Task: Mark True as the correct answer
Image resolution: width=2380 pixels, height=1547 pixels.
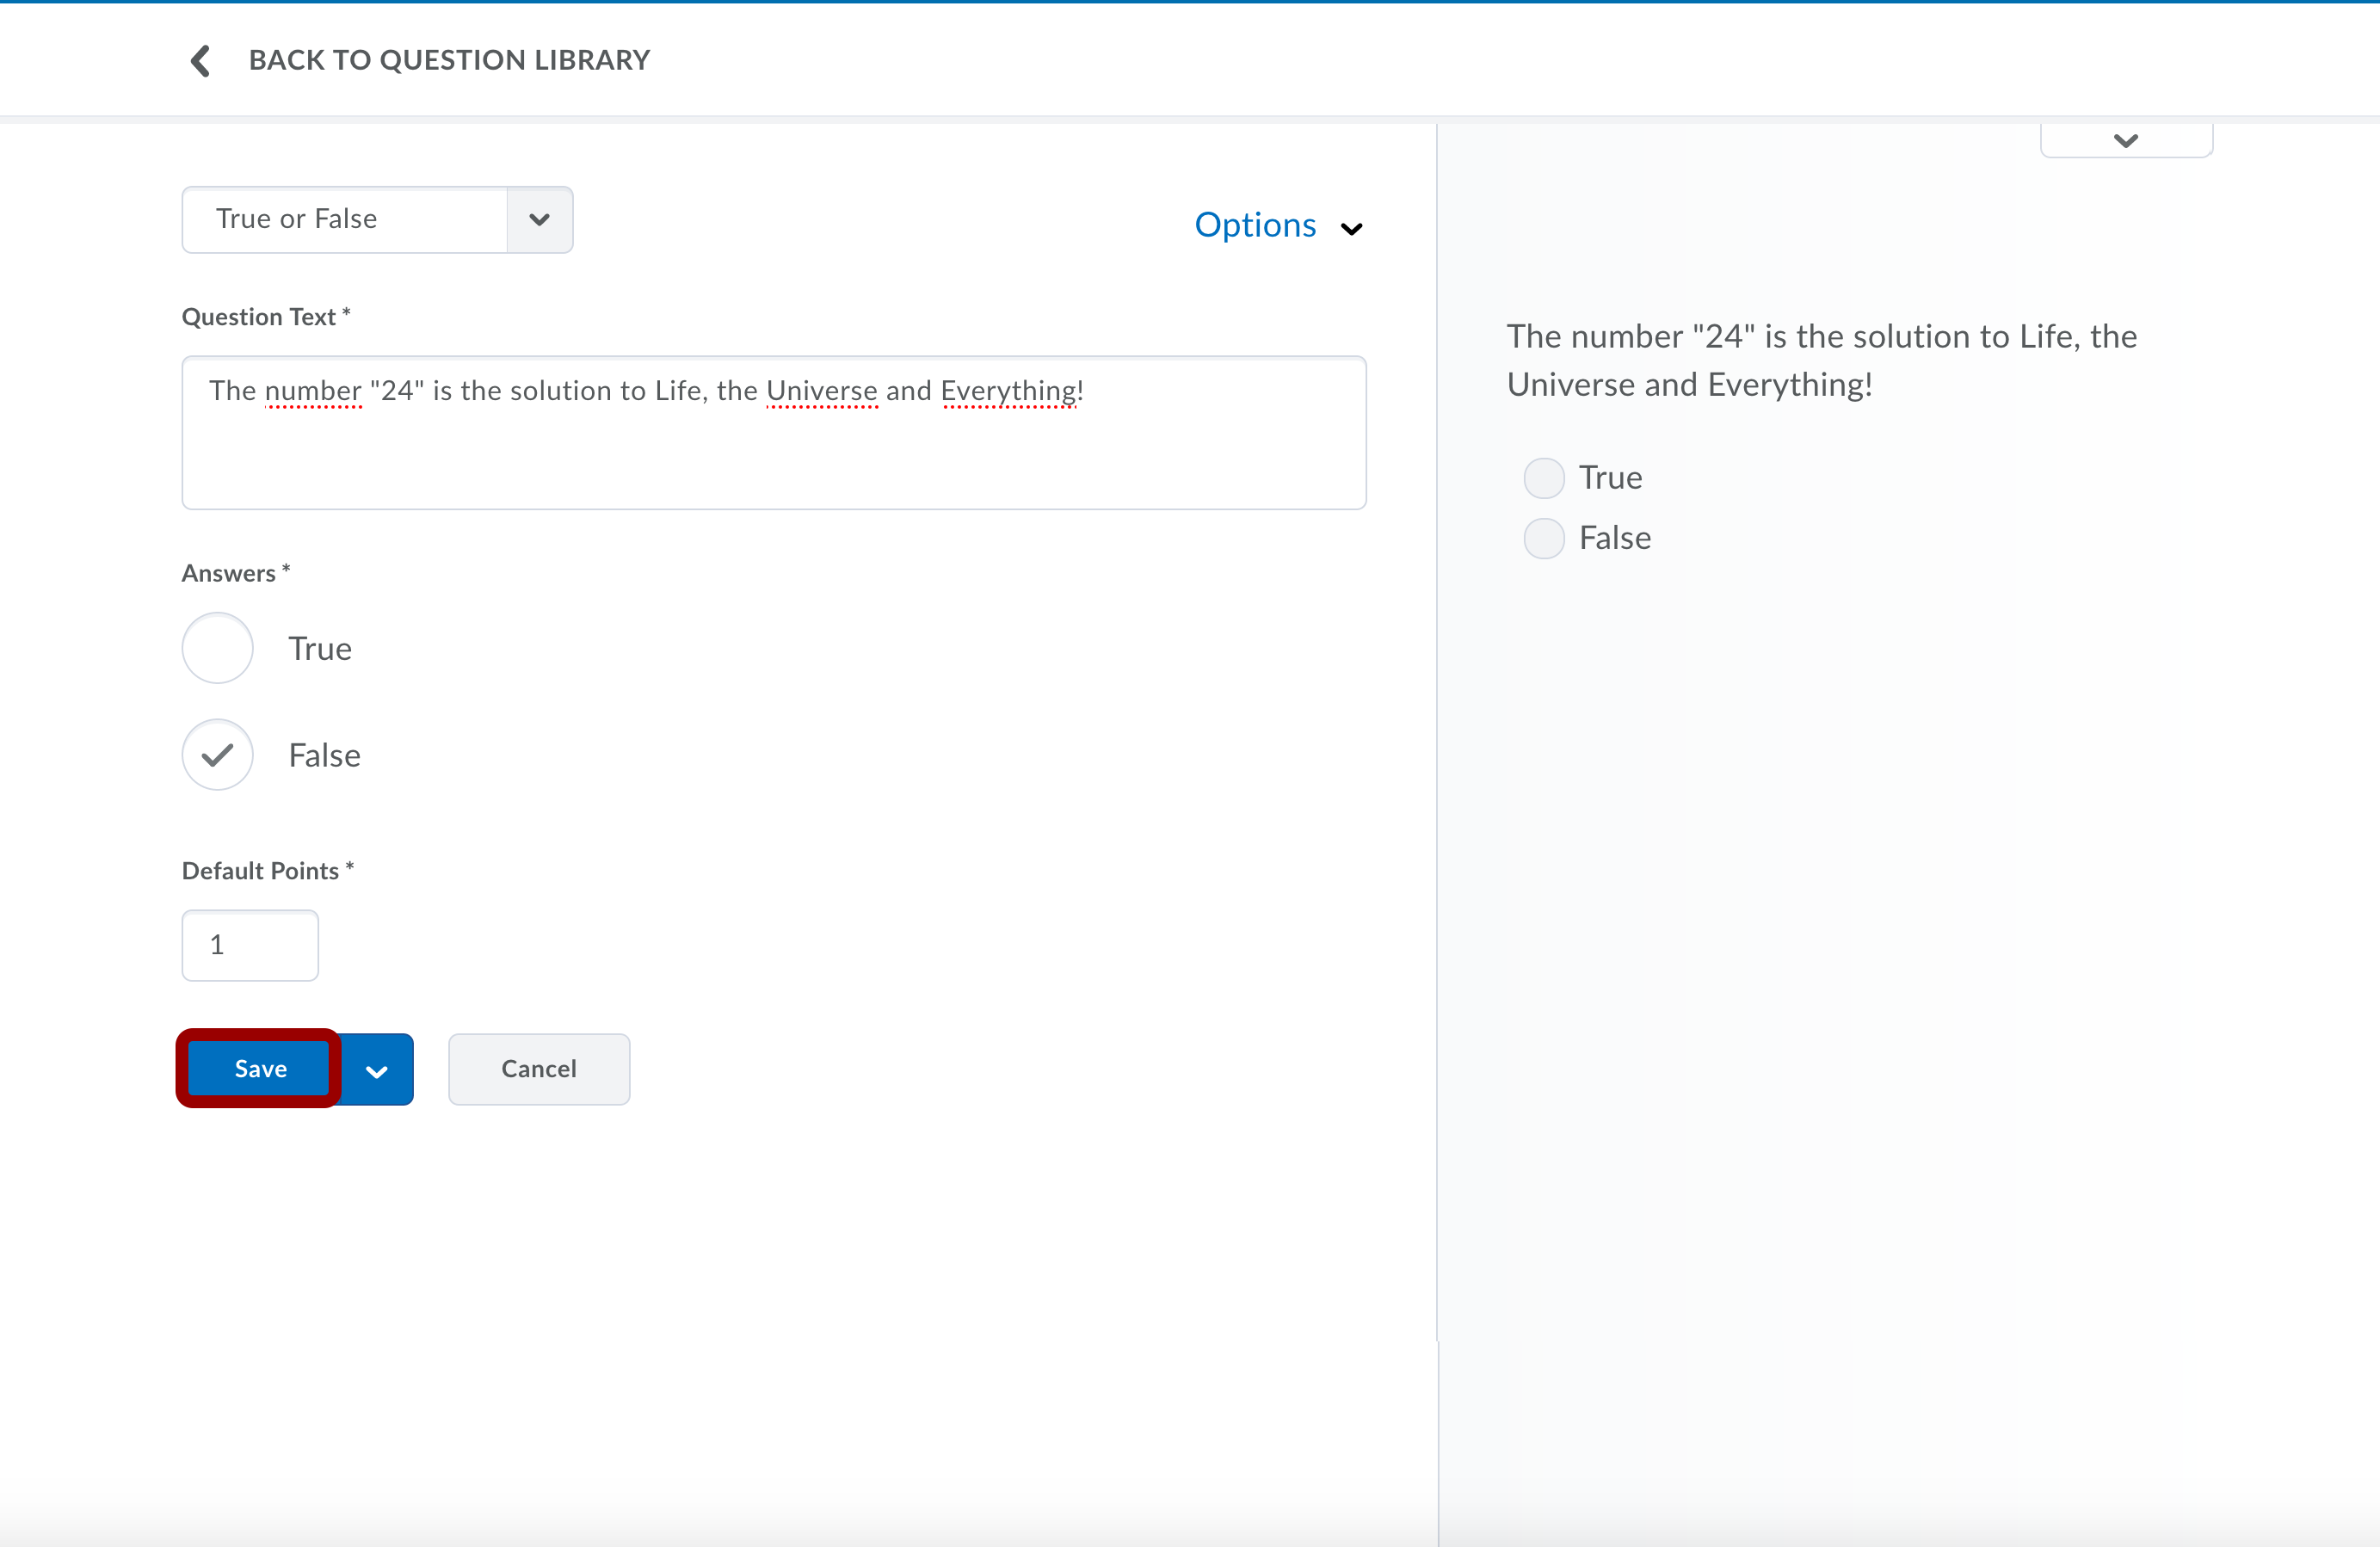Action: pos(217,648)
